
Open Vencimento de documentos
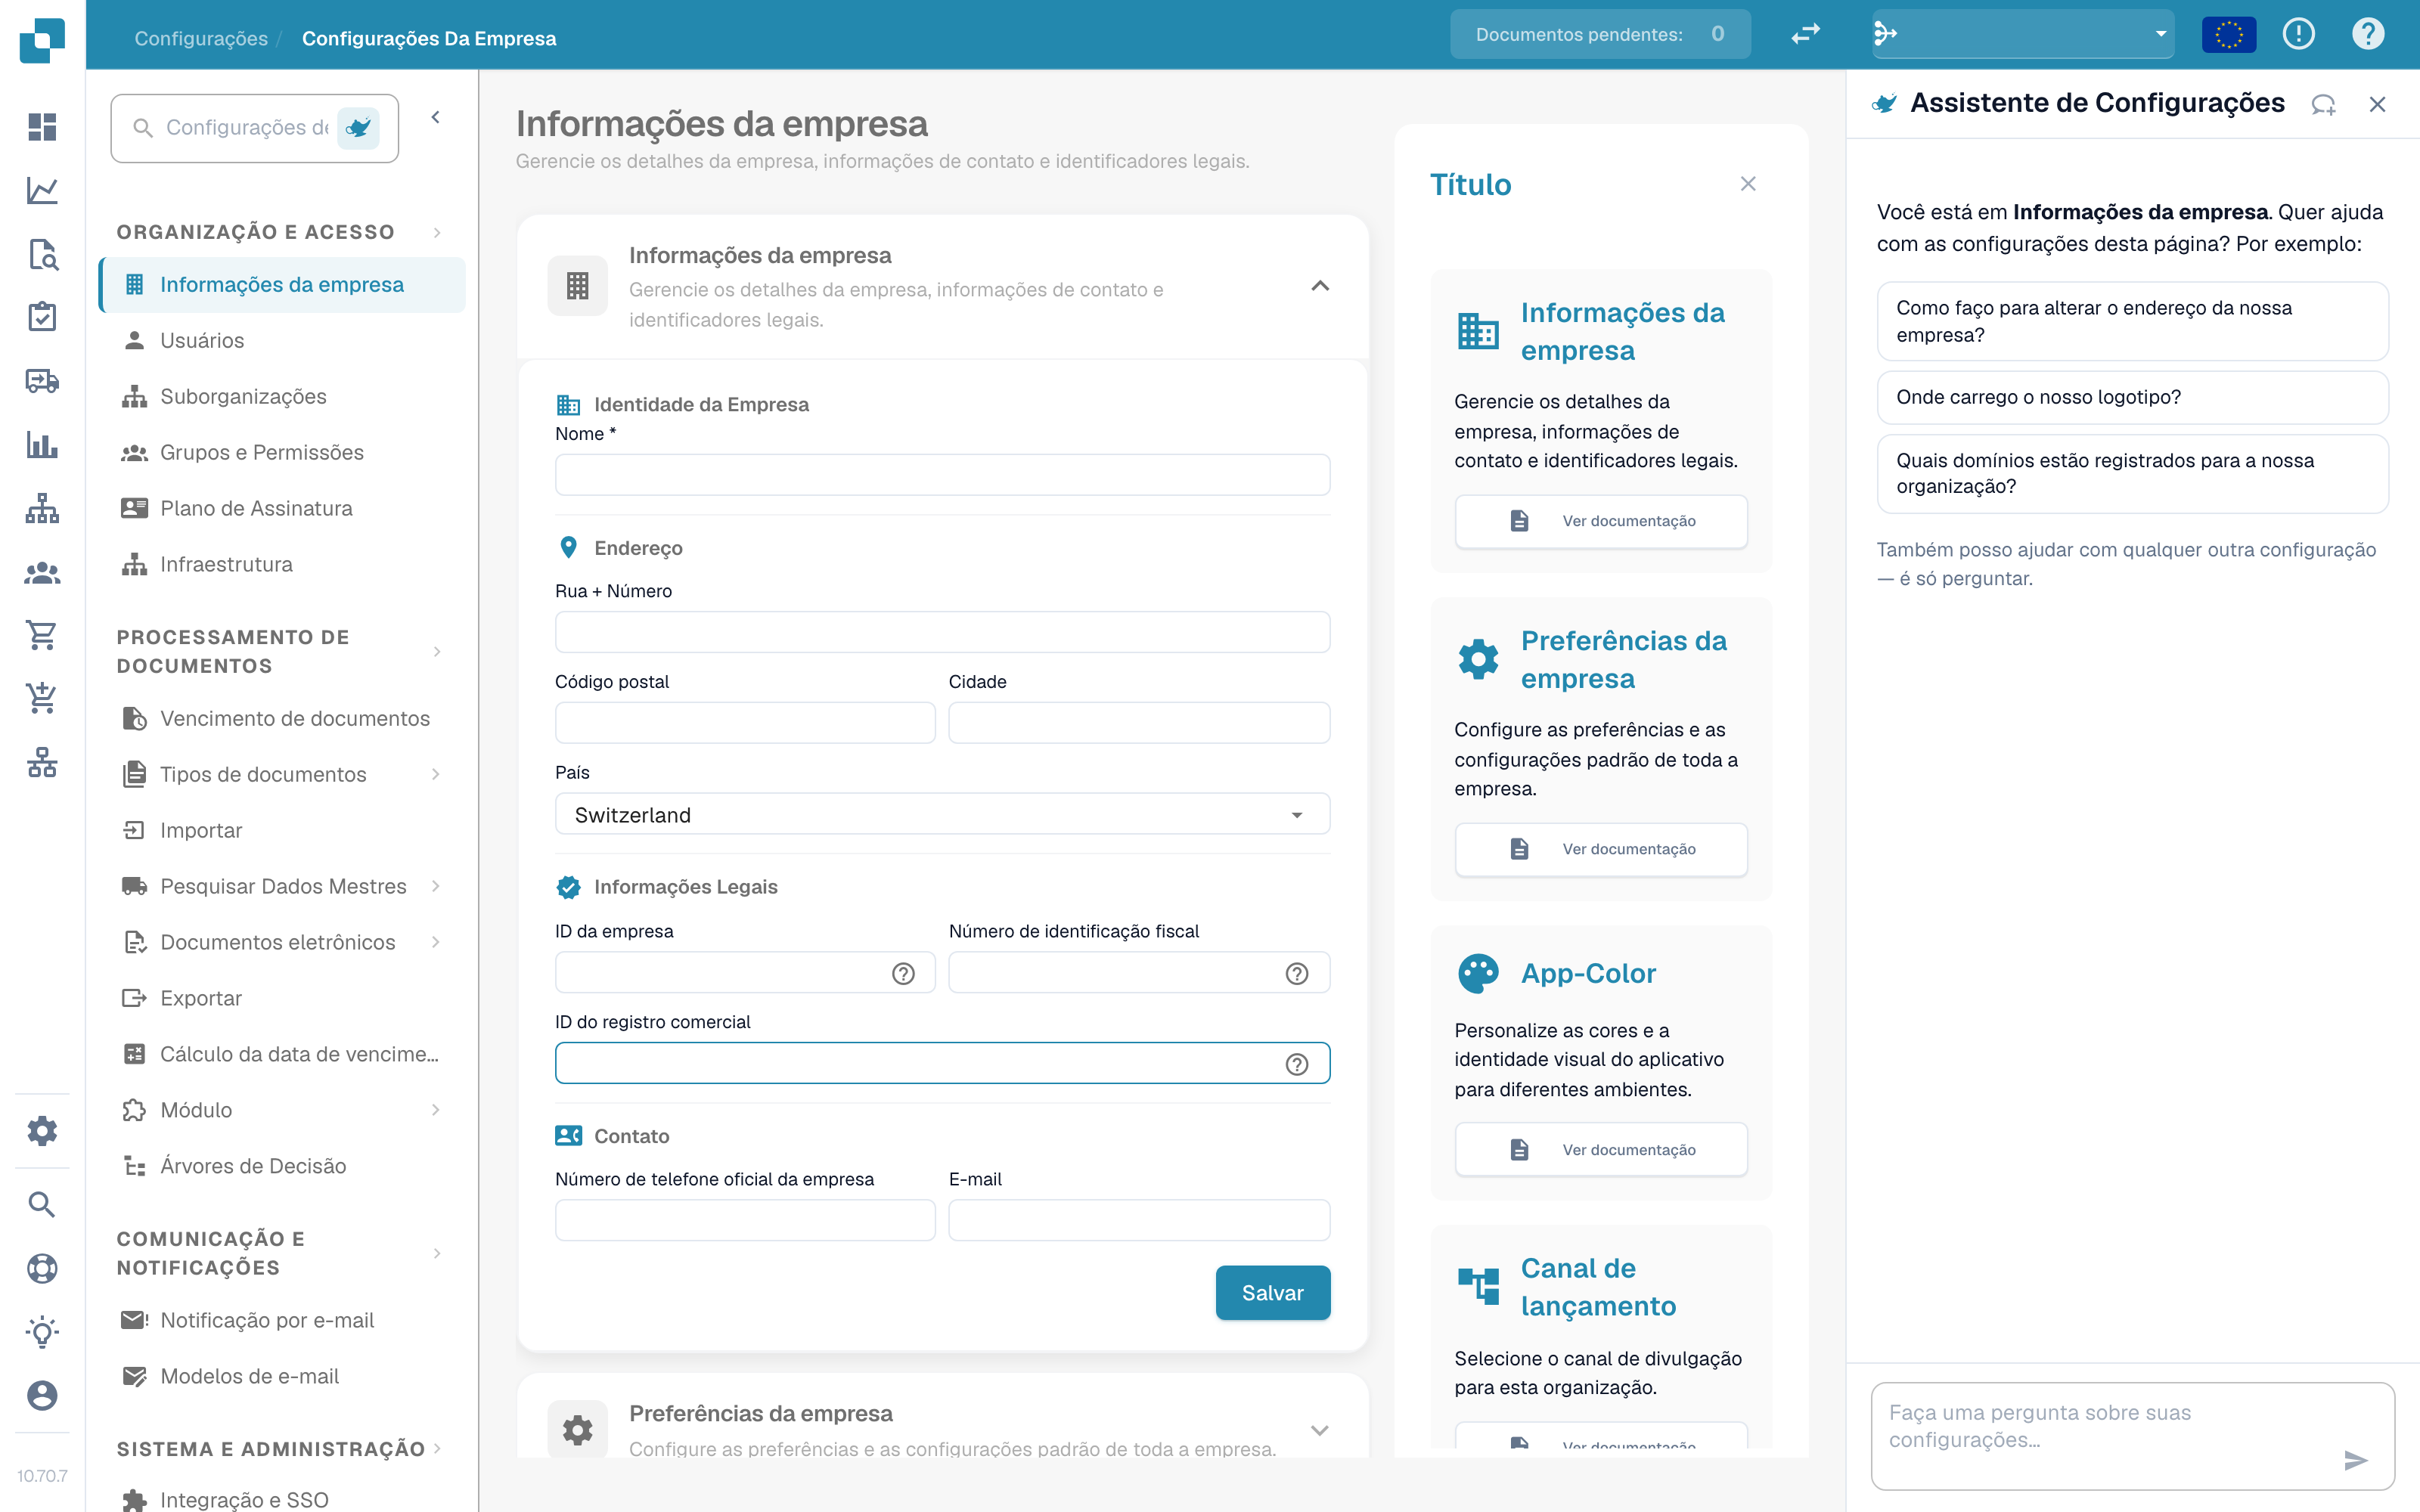pos(282,719)
